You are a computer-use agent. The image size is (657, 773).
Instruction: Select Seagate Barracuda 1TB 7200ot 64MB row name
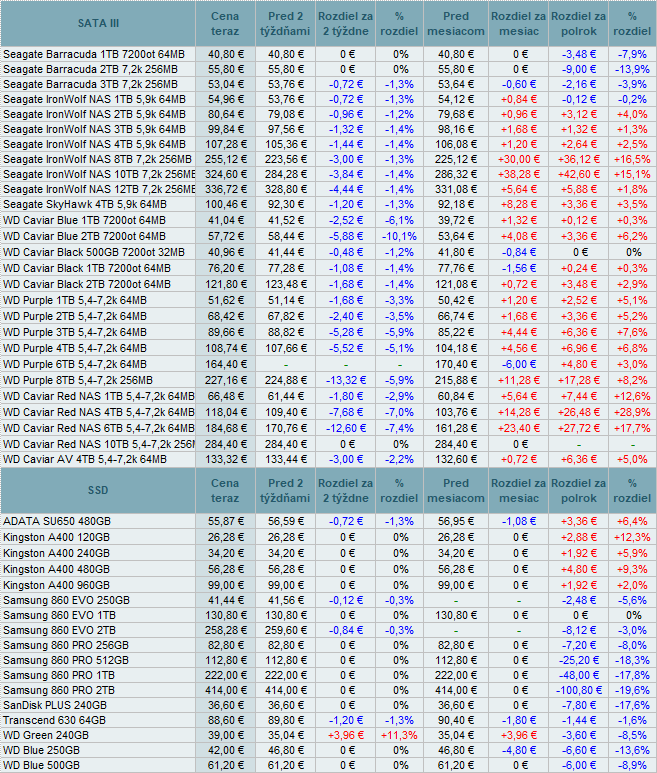pos(94,54)
